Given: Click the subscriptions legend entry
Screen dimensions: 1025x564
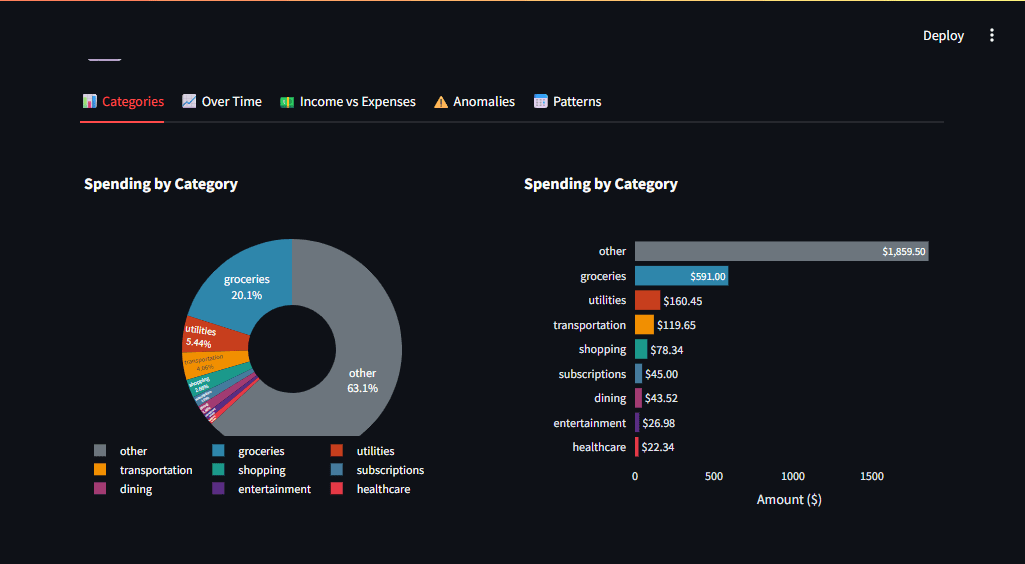Looking at the screenshot, I should [x=389, y=470].
